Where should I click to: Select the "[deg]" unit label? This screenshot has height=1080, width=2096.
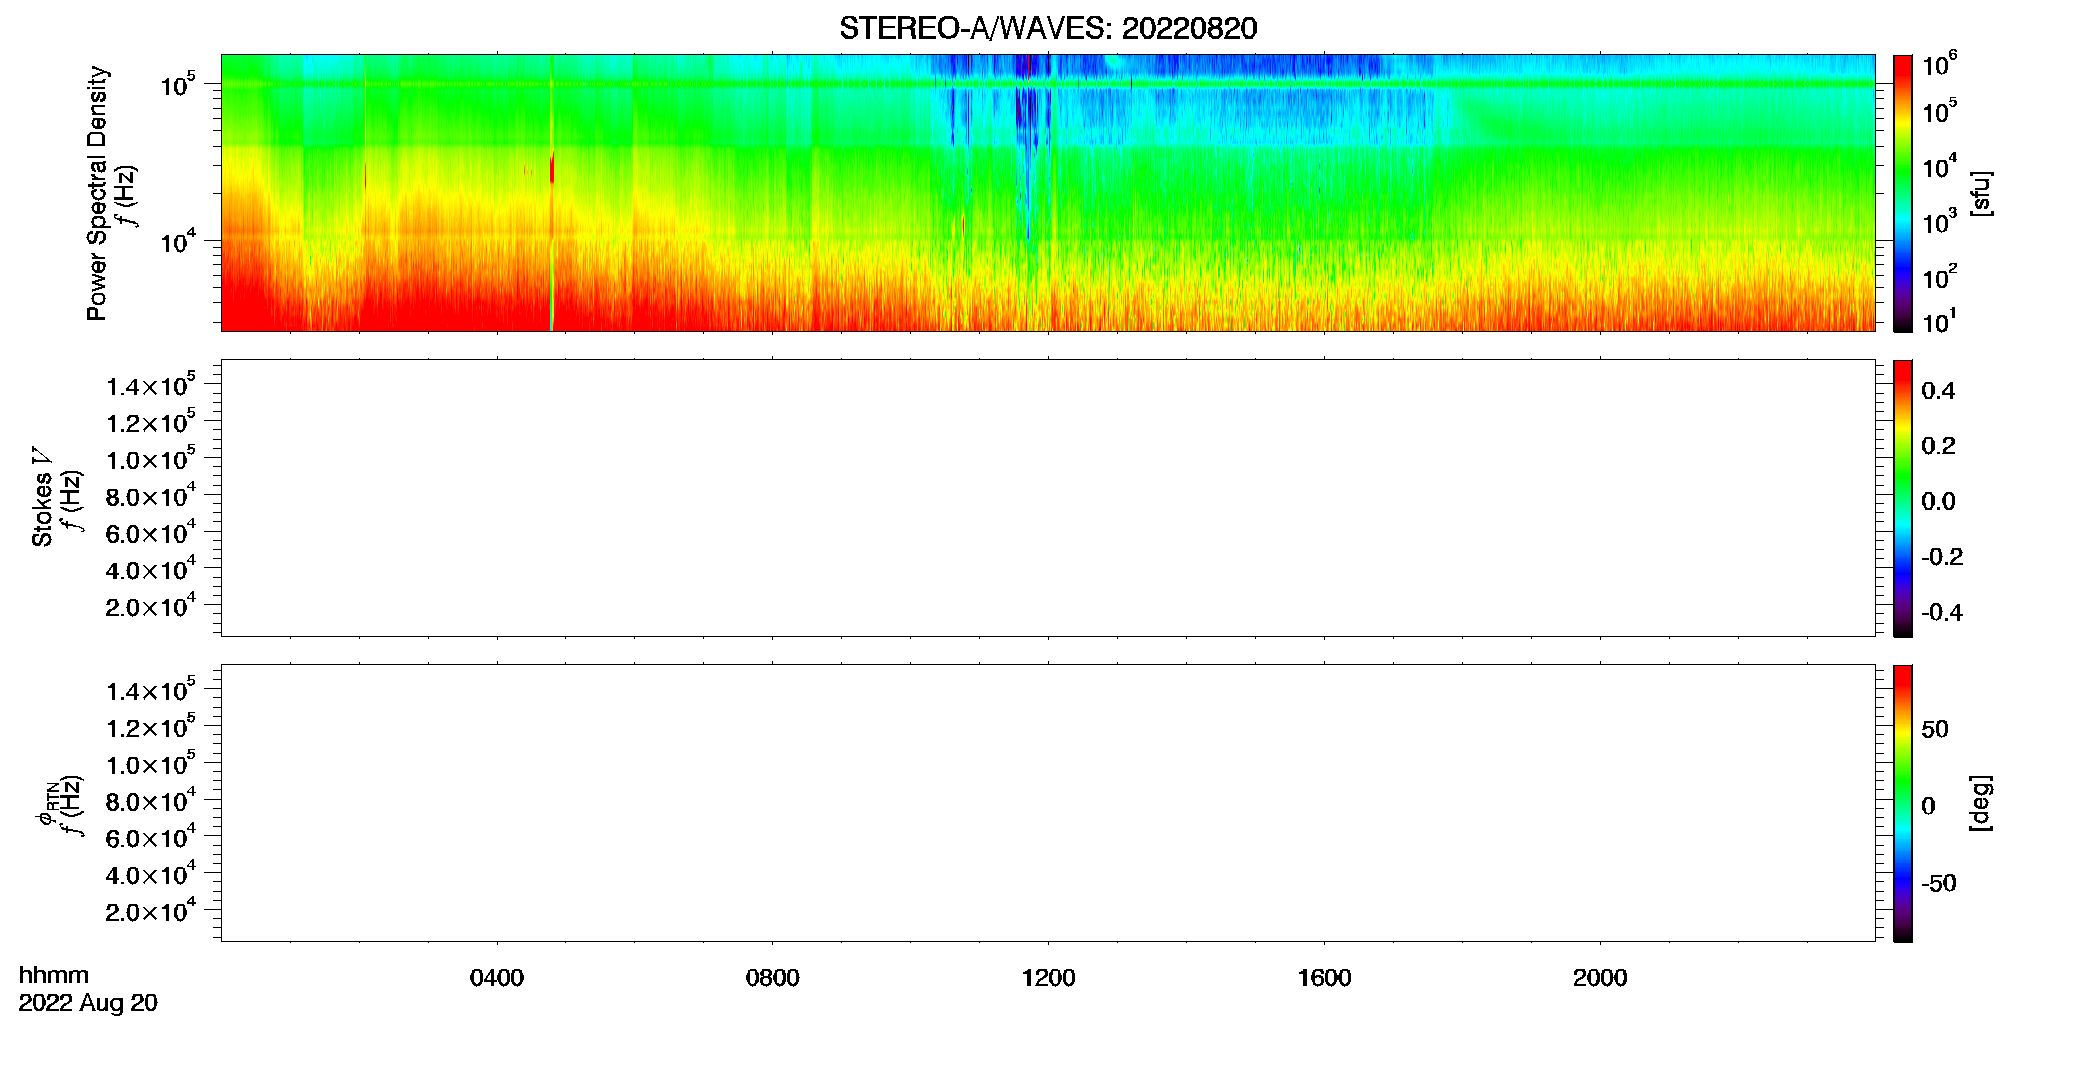coord(1981,803)
